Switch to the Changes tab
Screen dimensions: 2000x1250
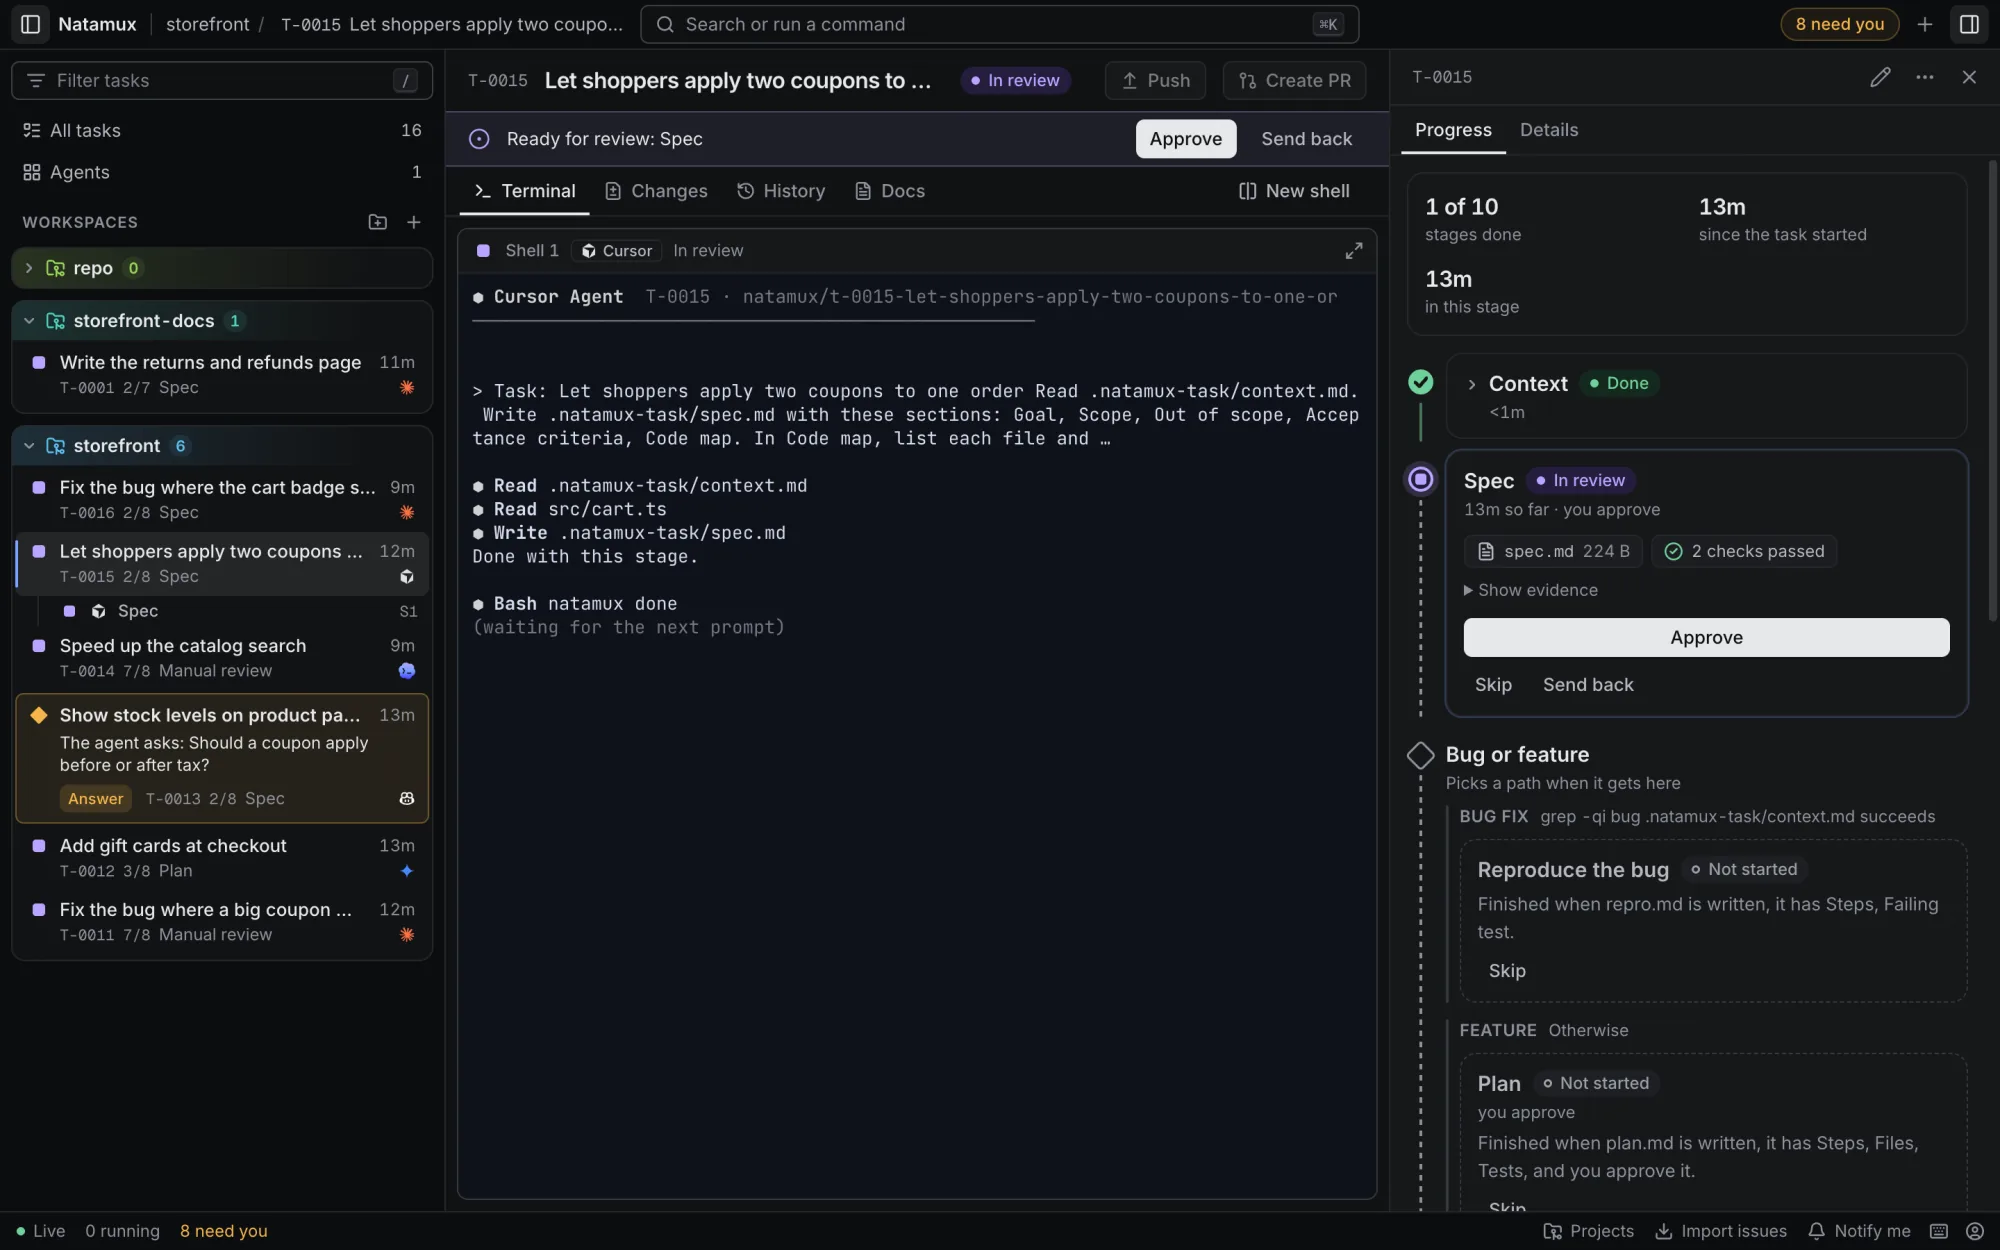(x=657, y=191)
